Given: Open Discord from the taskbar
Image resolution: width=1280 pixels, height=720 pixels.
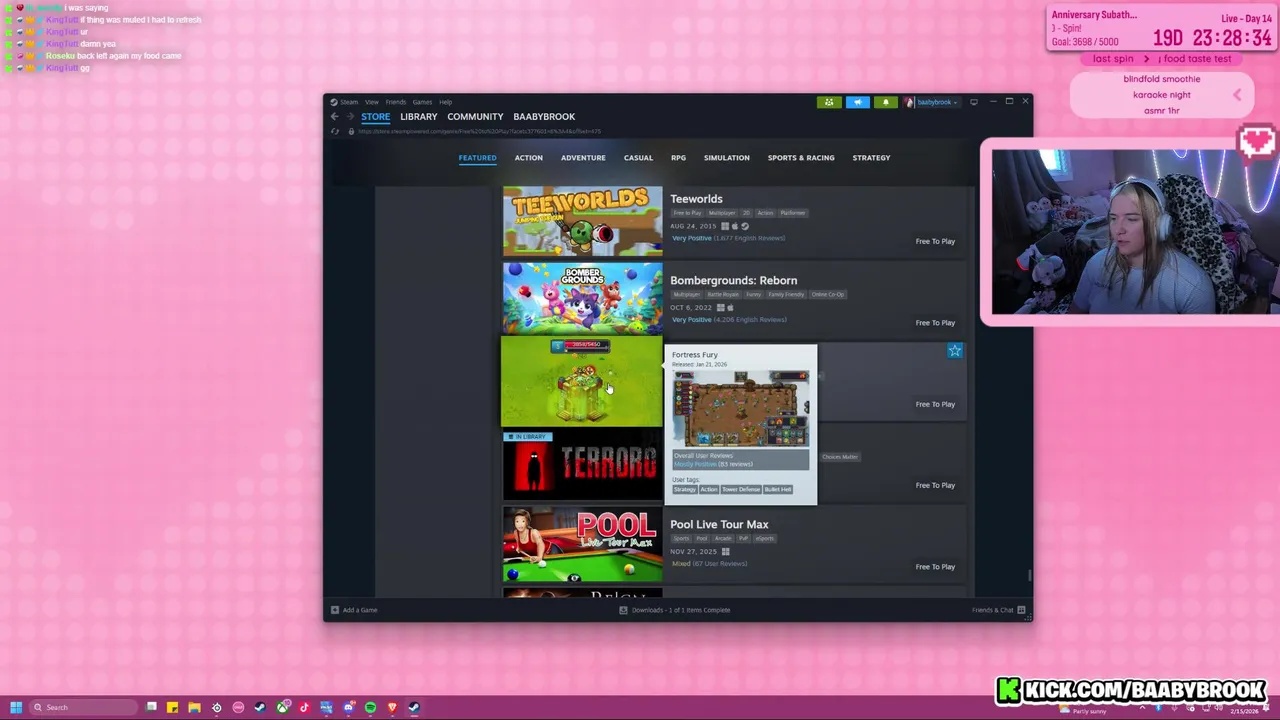Looking at the screenshot, I should click(348, 707).
